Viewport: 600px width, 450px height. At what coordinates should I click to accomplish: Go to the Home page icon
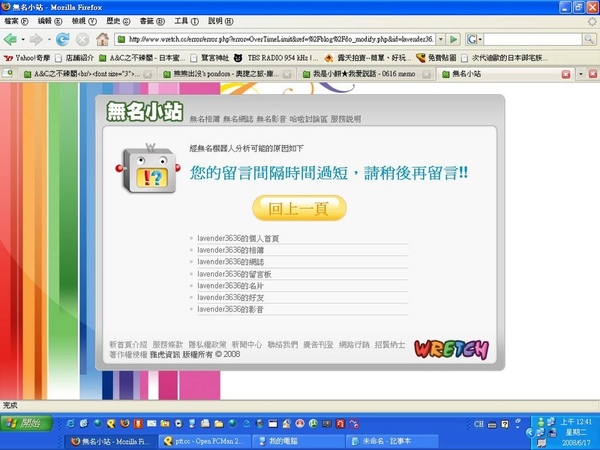[102, 39]
